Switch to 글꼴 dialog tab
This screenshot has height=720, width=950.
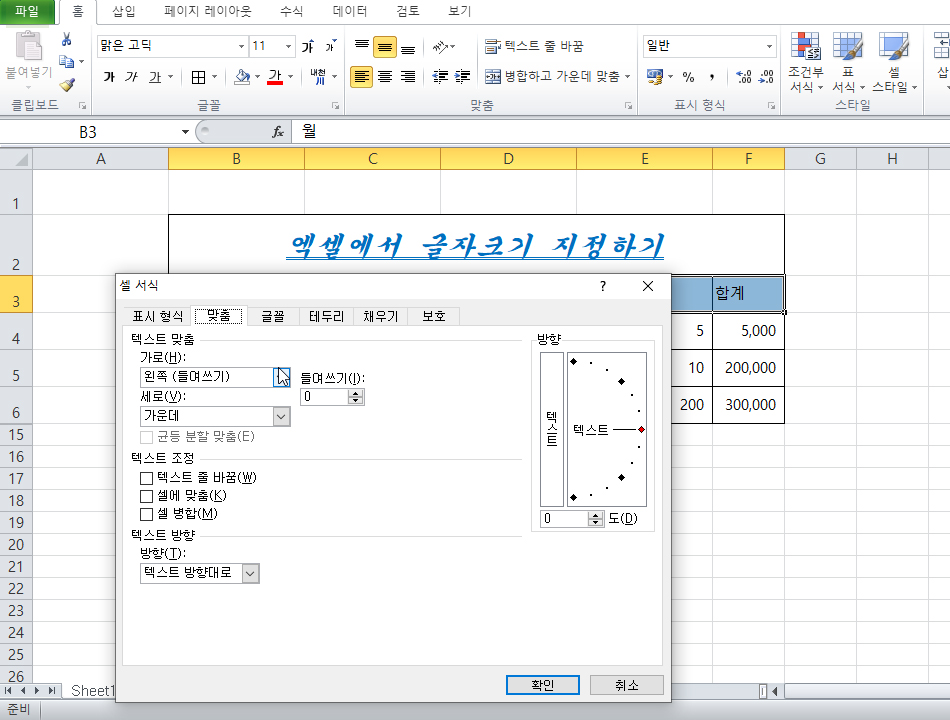273,316
